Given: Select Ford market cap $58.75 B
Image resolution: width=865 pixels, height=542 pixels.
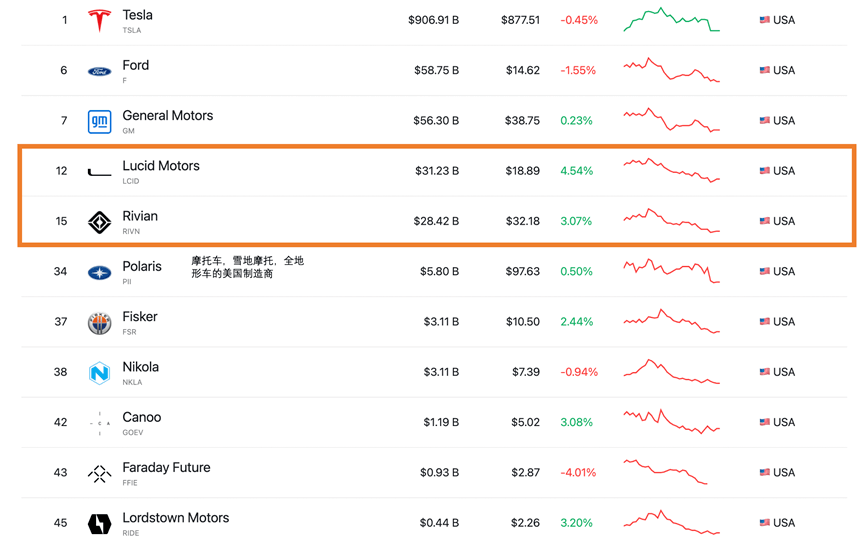Looking at the screenshot, I should coord(436,70).
